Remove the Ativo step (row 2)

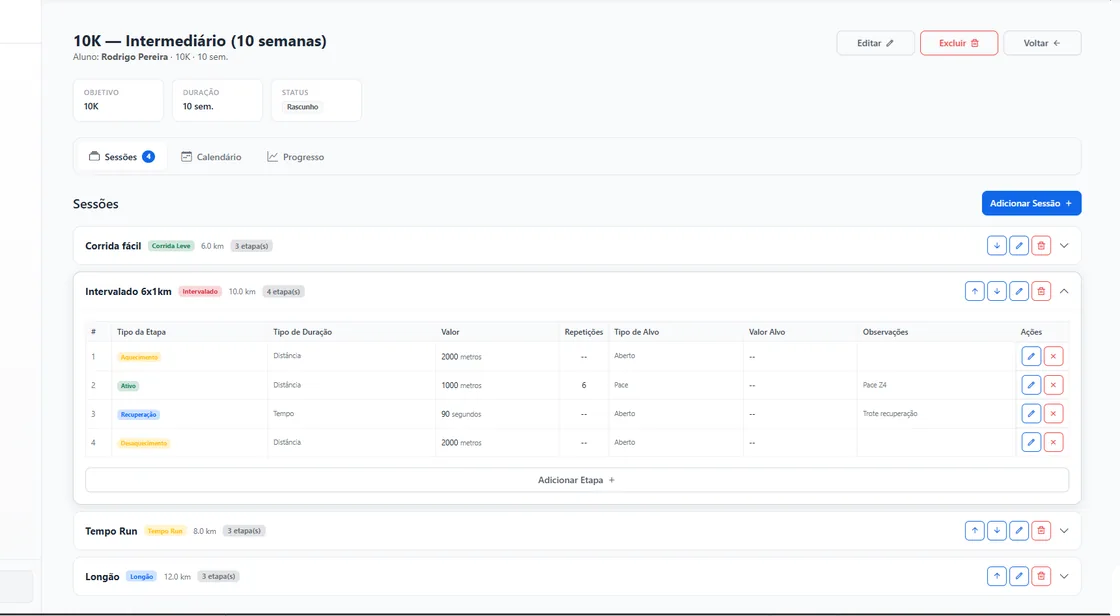pyautogui.click(x=1053, y=385)
